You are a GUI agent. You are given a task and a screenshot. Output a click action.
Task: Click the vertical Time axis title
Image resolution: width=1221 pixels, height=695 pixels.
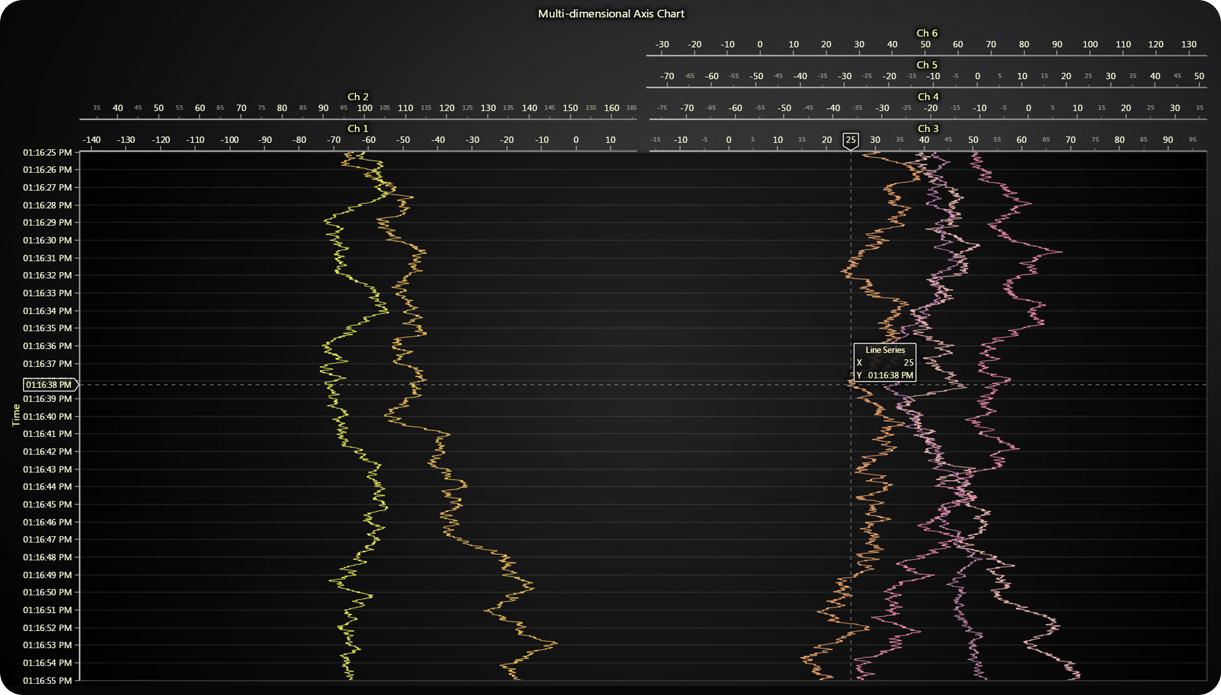tap(16, 415)
